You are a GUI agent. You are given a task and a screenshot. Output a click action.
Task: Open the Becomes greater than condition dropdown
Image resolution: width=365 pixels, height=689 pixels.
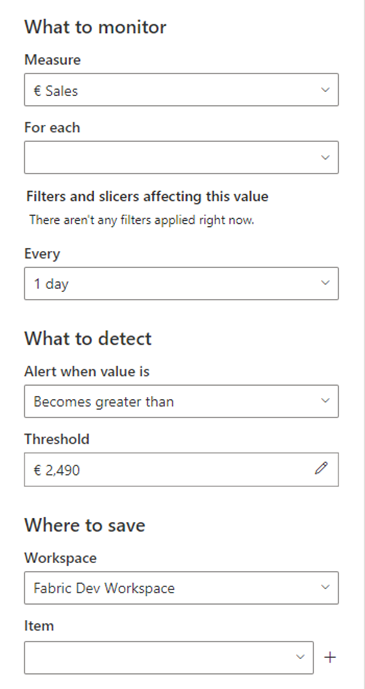click(181, 401)
